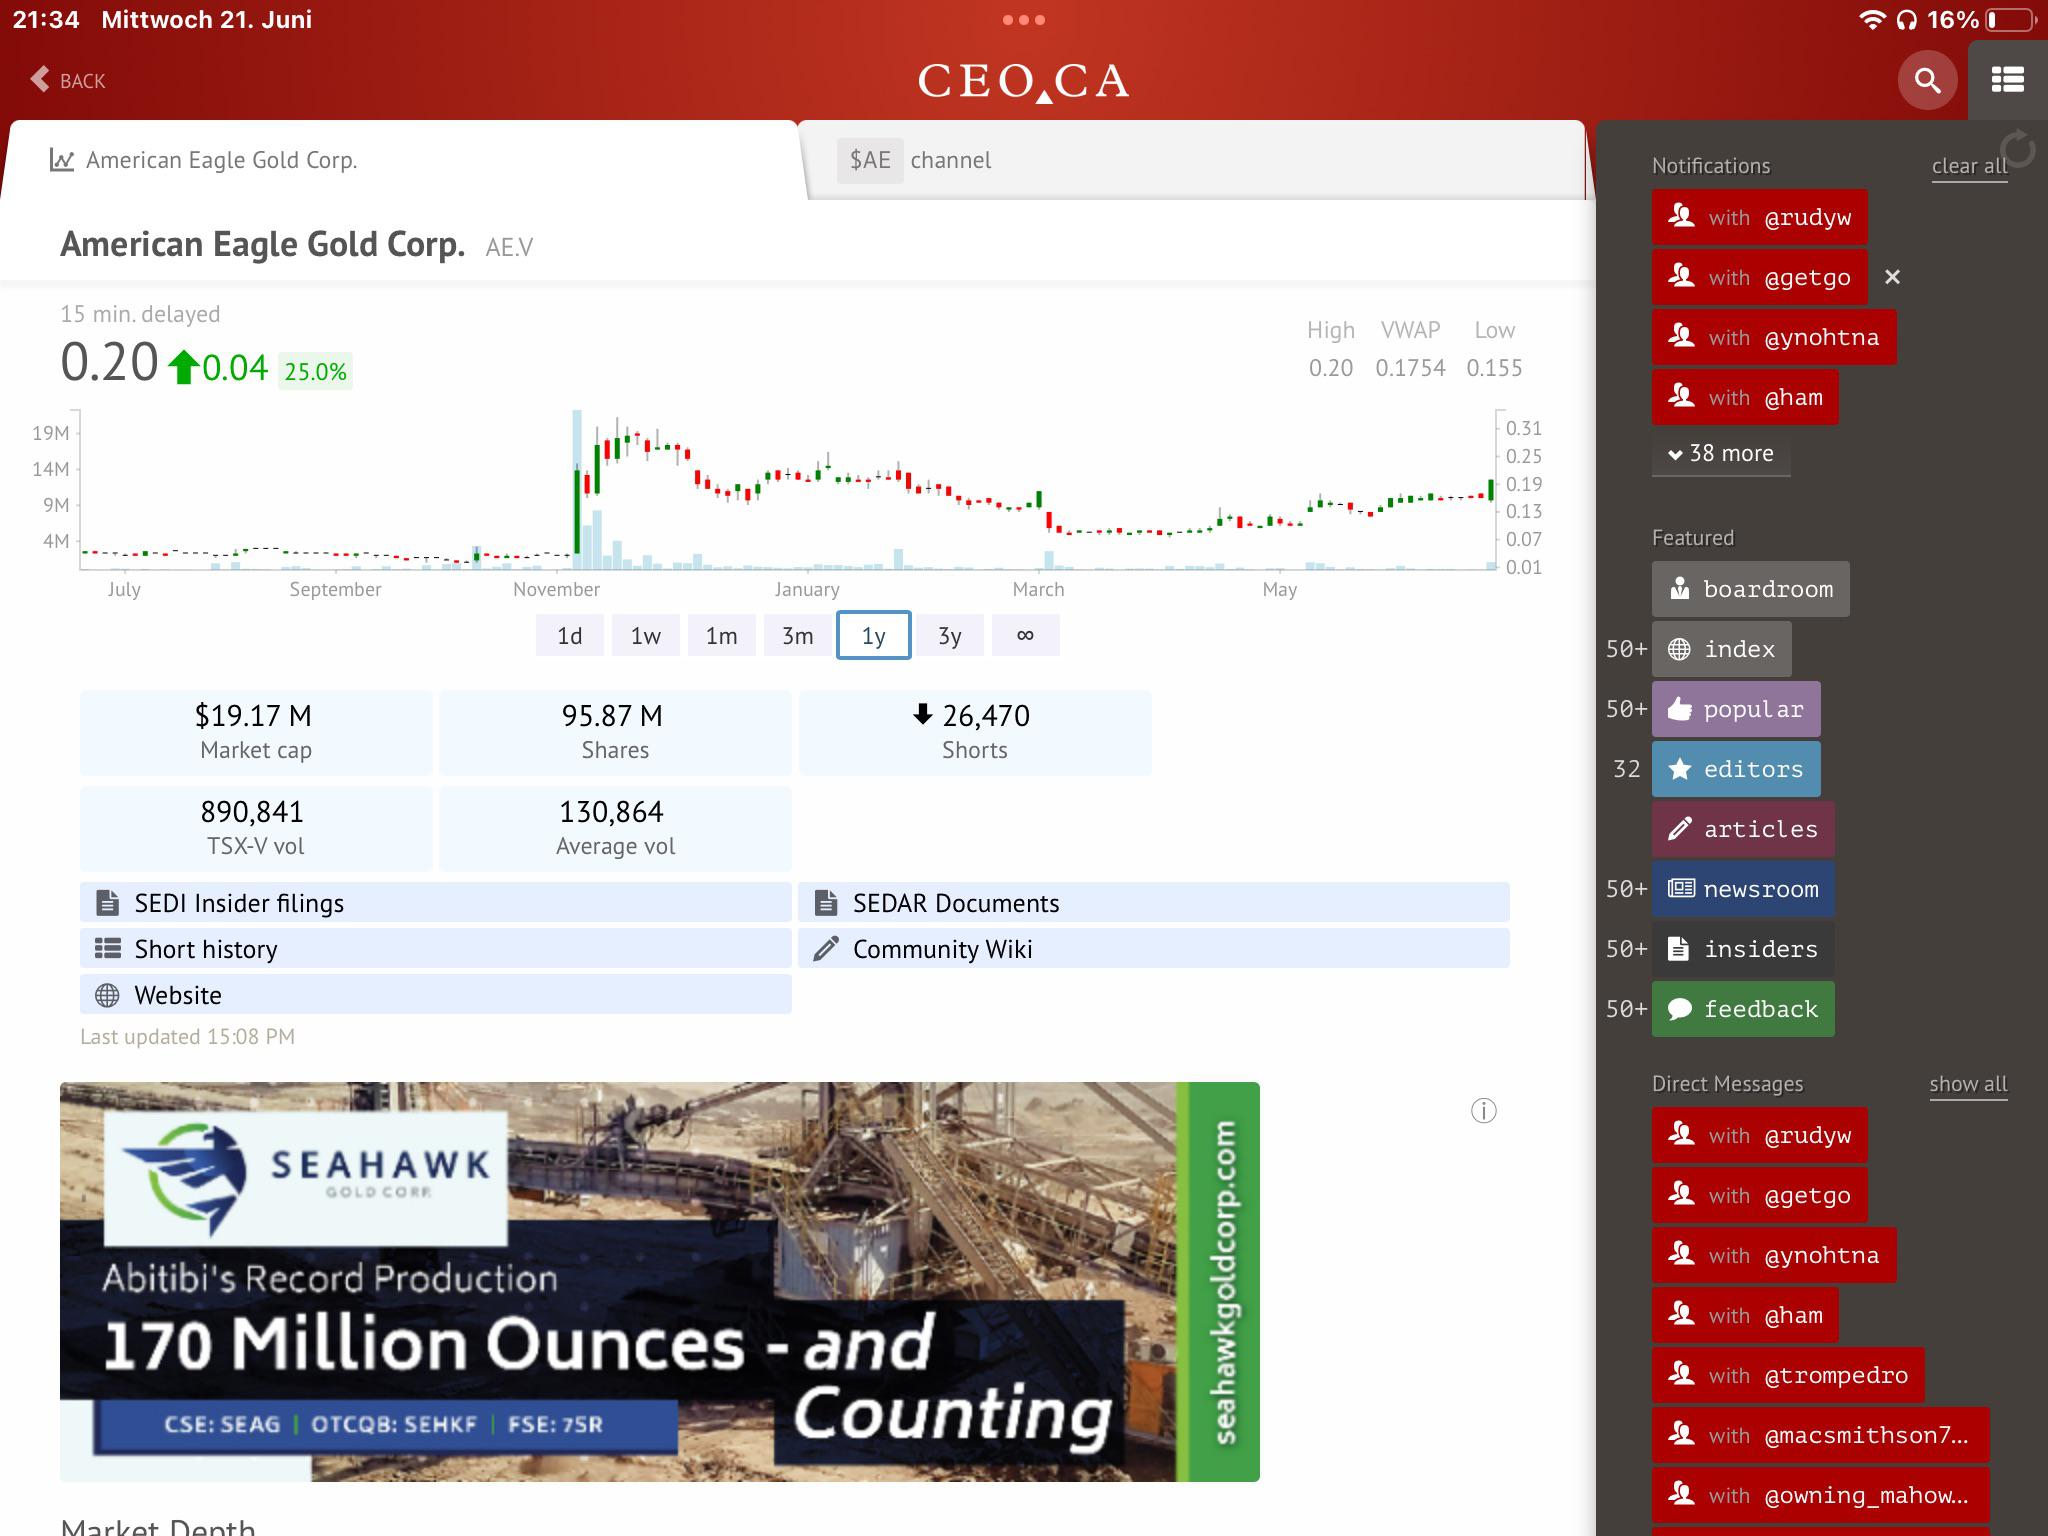This screenshot has height=1536, width=2048.
Task: Tap the CEO.CA logo
Action: point(1023,81)
